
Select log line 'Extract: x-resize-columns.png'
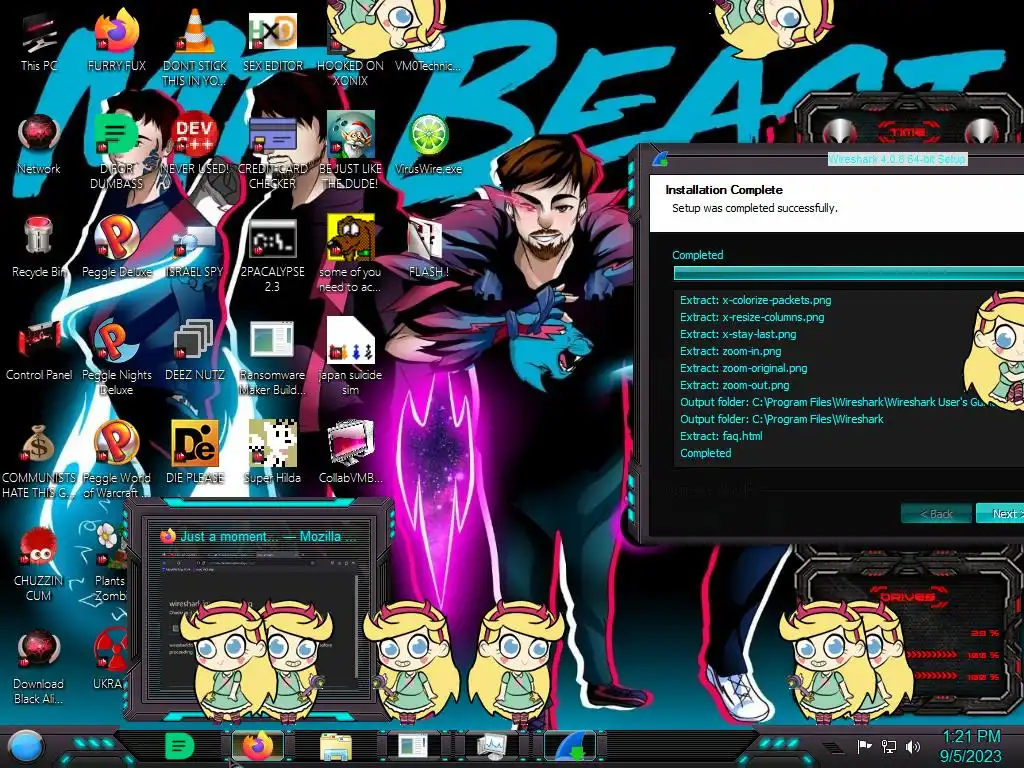[752, 317]
